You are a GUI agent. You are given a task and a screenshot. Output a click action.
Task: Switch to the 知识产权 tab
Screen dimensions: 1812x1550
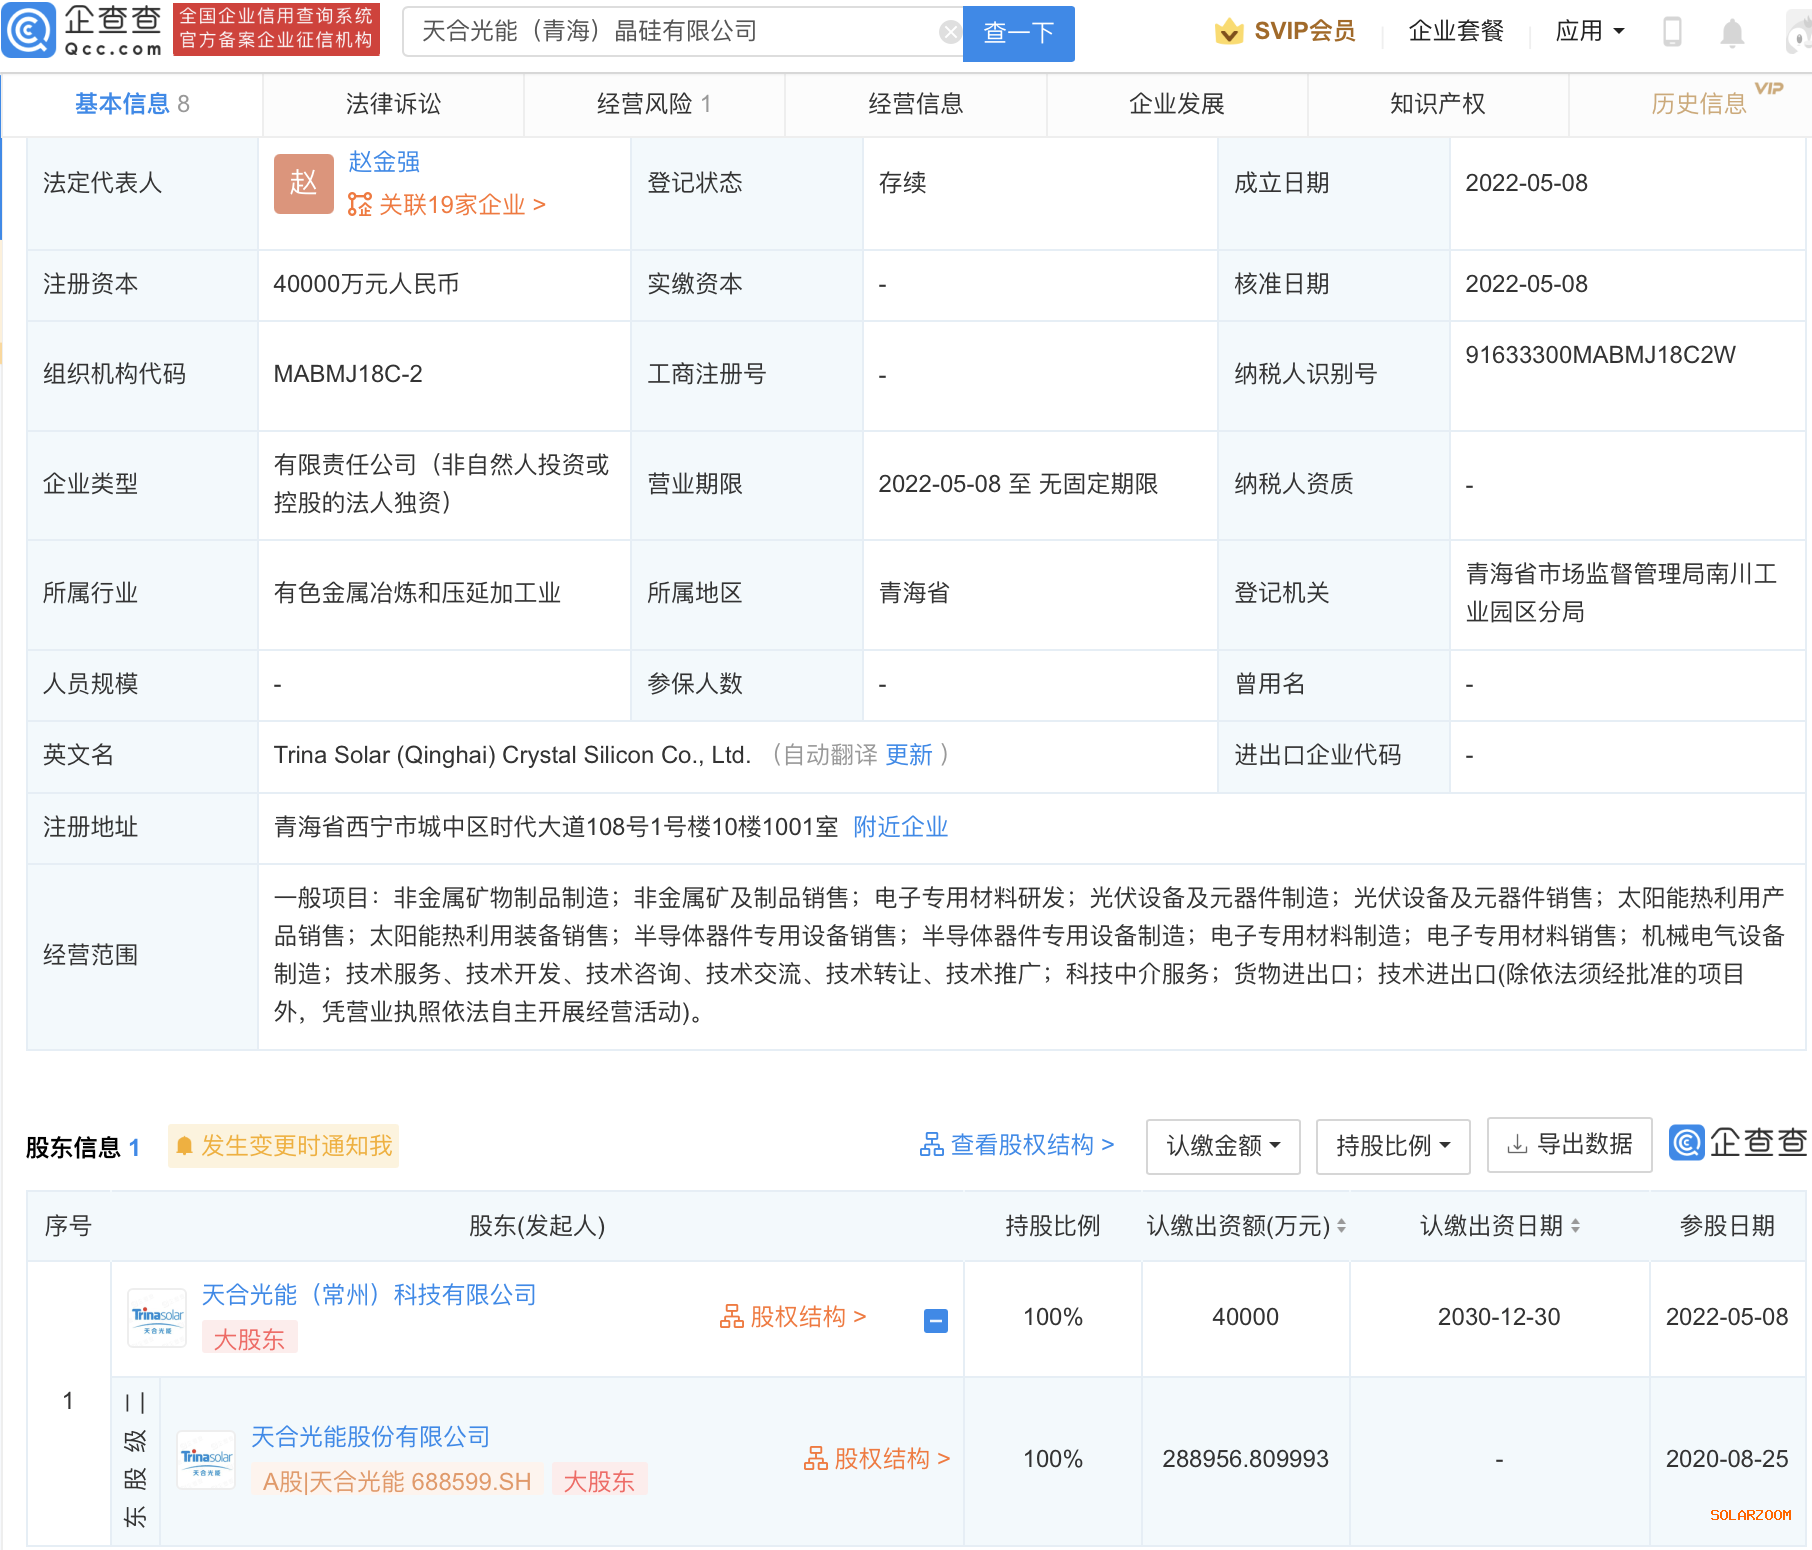(1437, 104)
